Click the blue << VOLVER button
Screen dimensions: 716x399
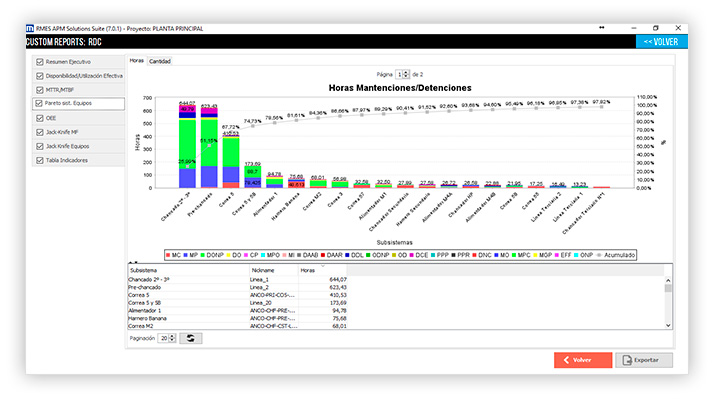coord(661,42)
